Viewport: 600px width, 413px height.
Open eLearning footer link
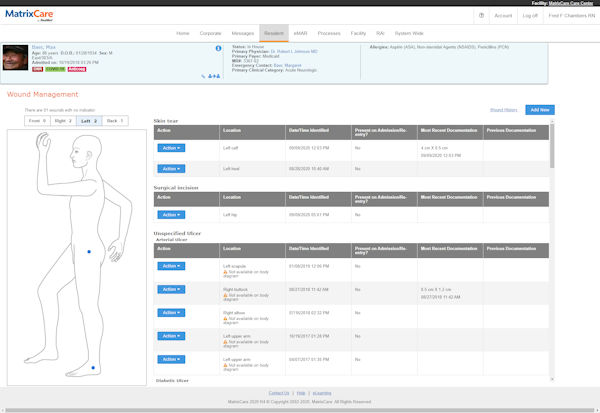click(x=322, y=393)
